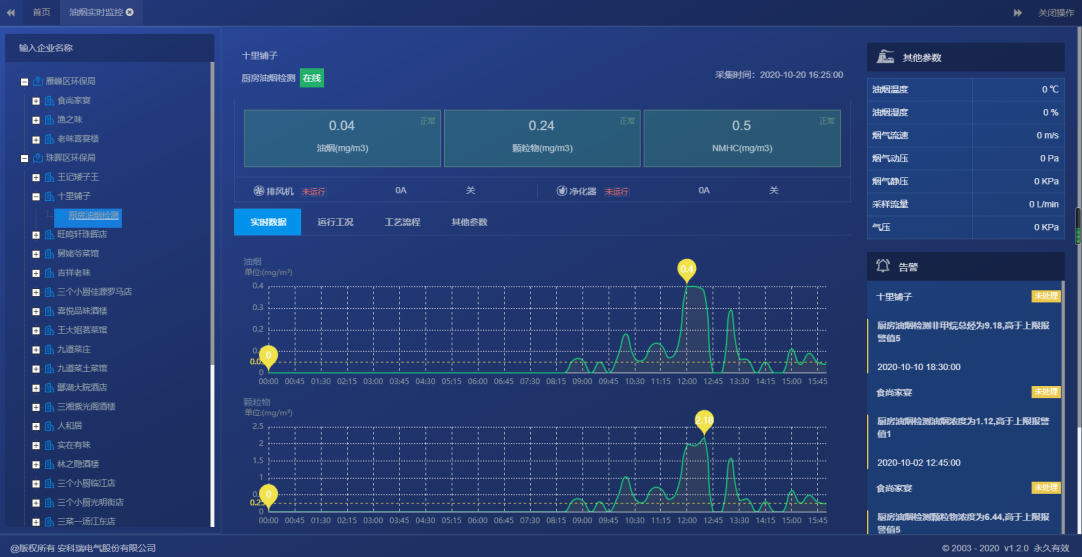This screenshot has height=557, width=1082.
Task: Click the building icon next to 食尚家宴
Action: (x=49, y=100)
